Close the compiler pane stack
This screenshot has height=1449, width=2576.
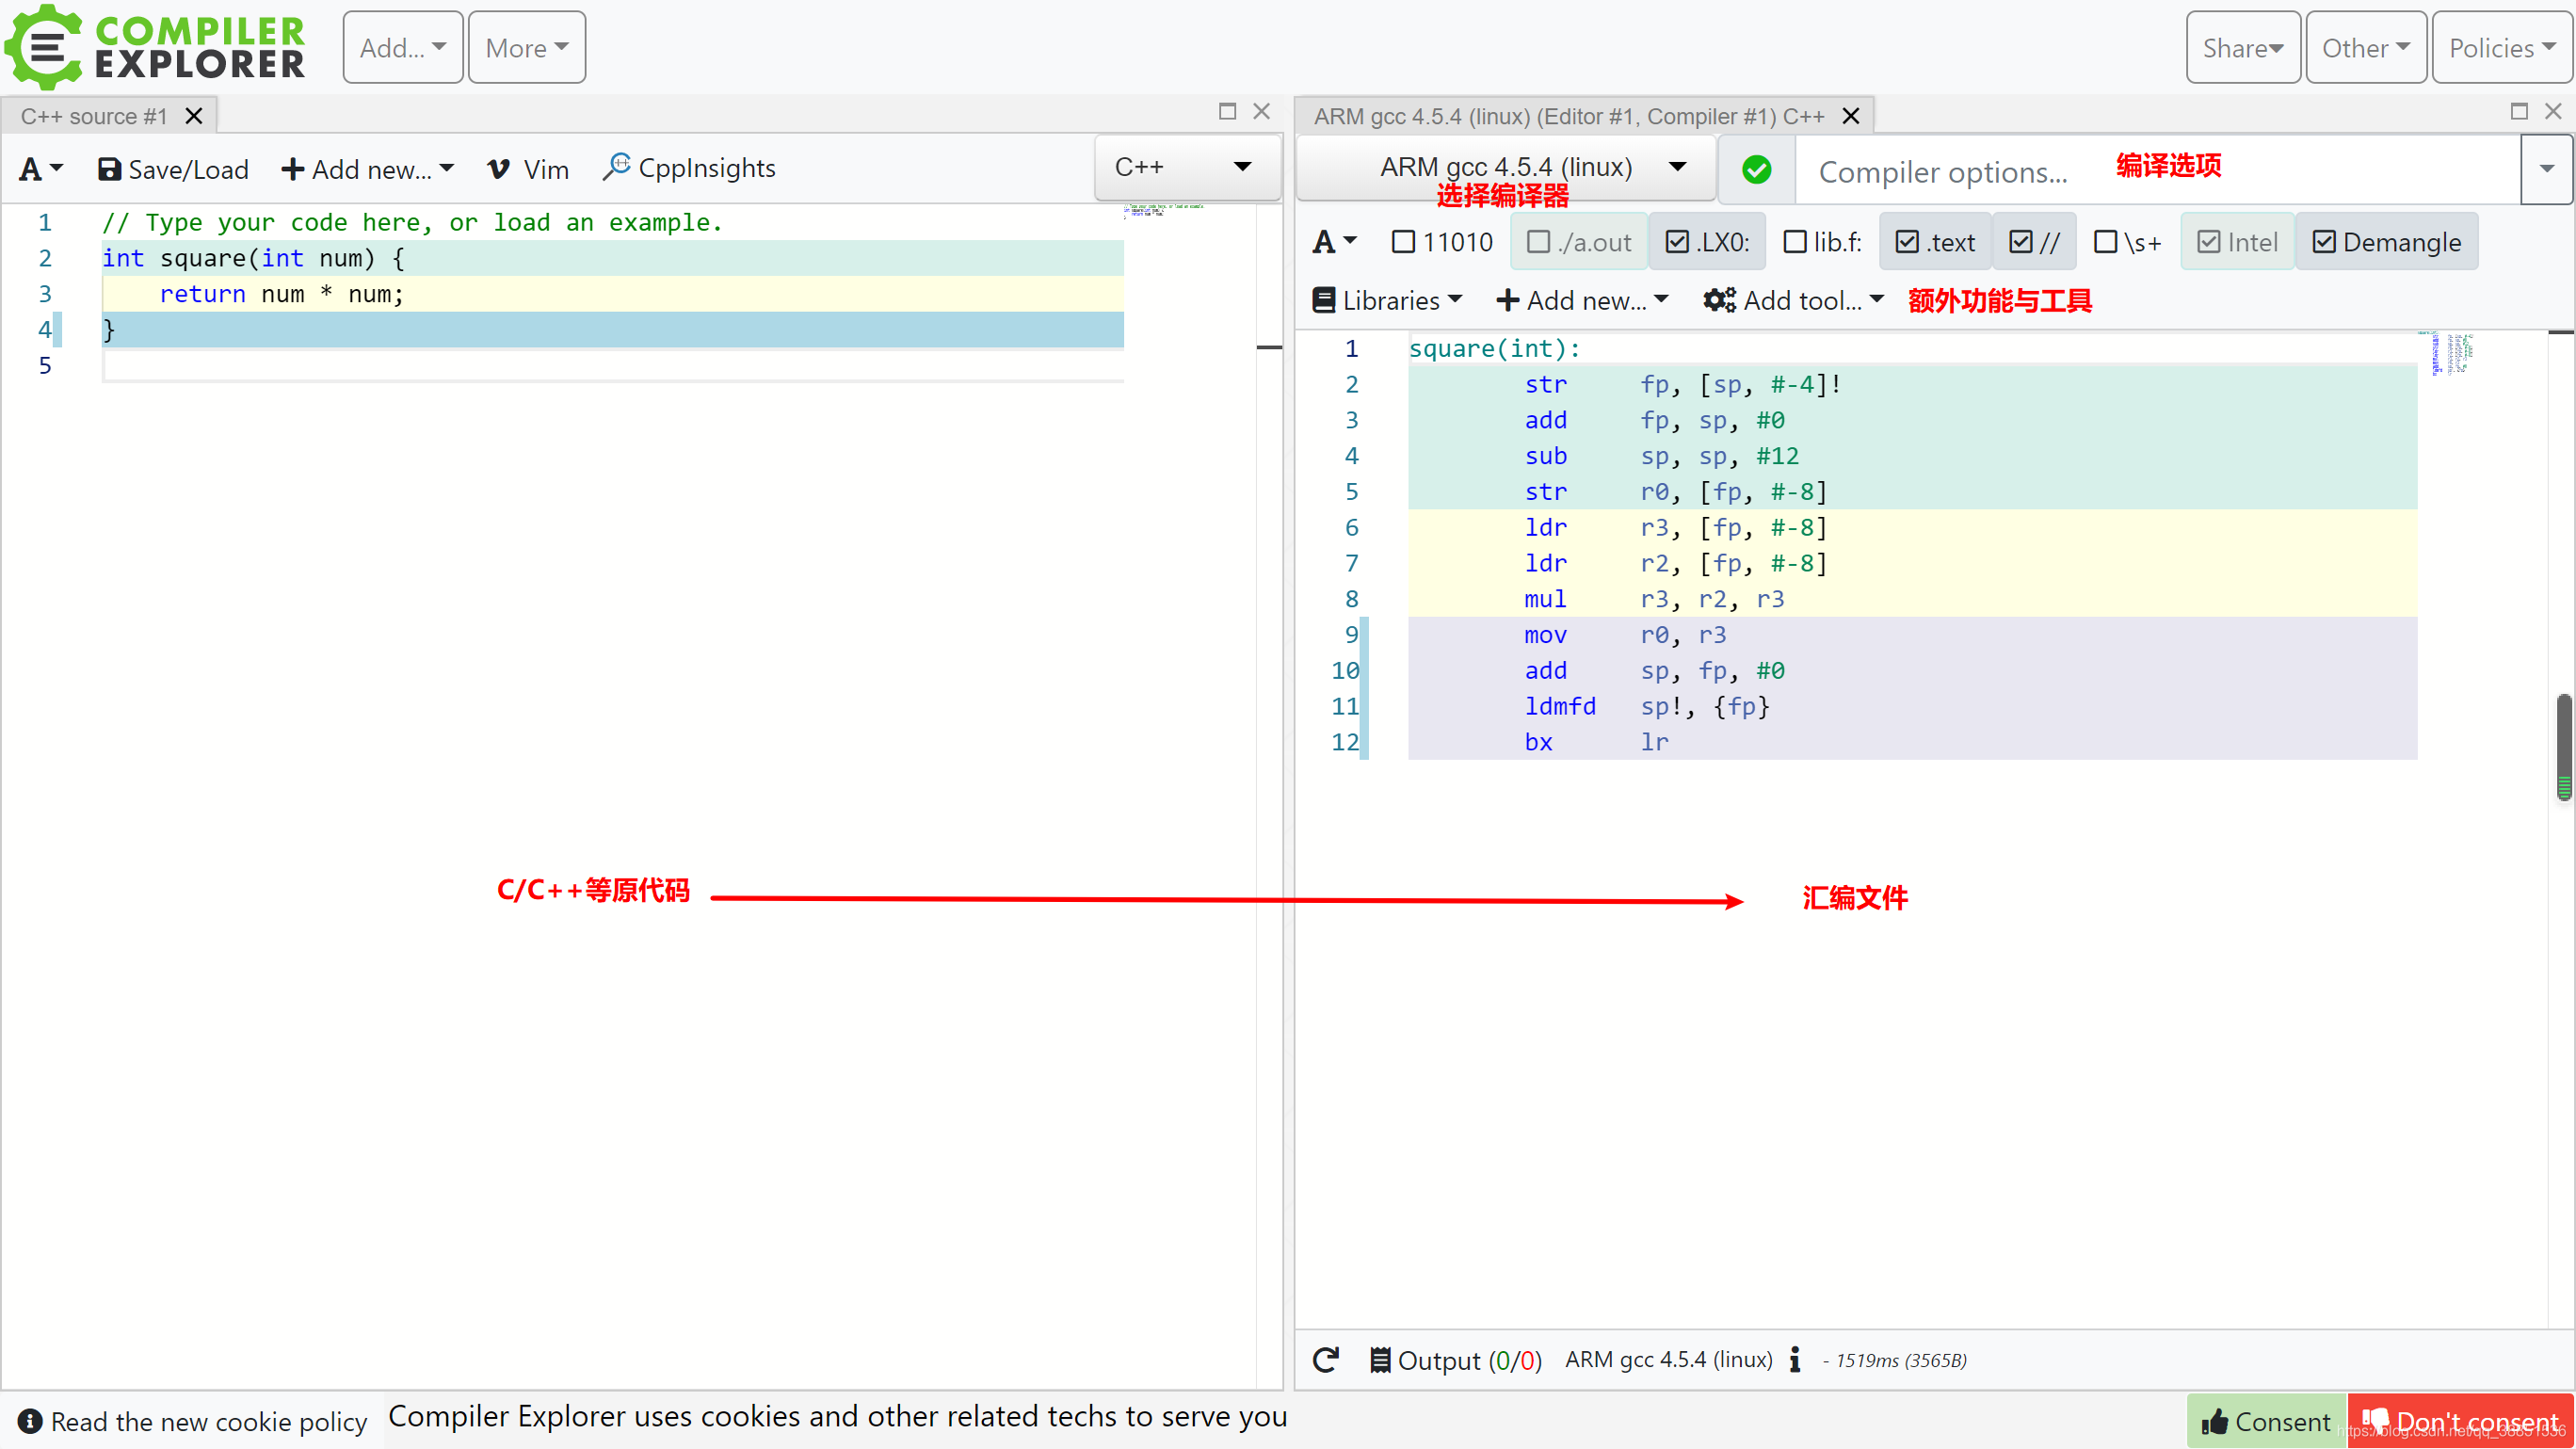pos(2553,112)
